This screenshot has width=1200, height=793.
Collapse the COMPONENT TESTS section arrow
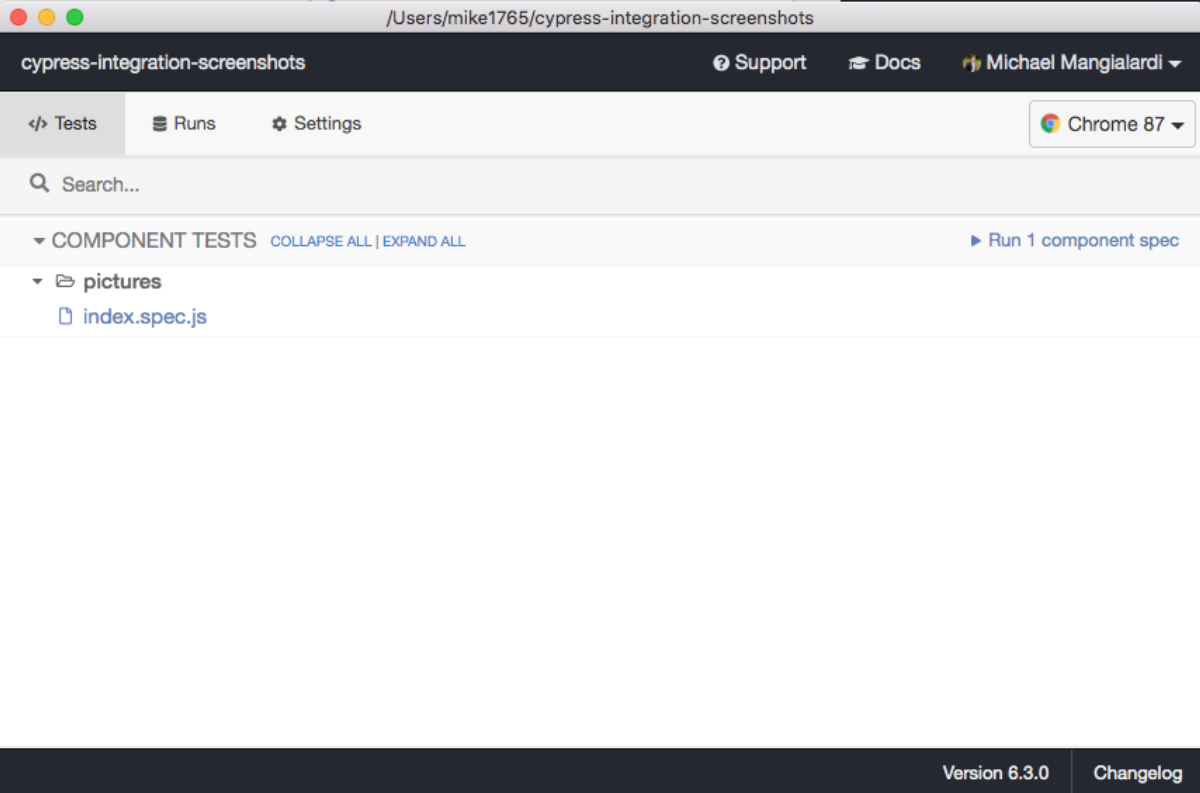(39, 241)
